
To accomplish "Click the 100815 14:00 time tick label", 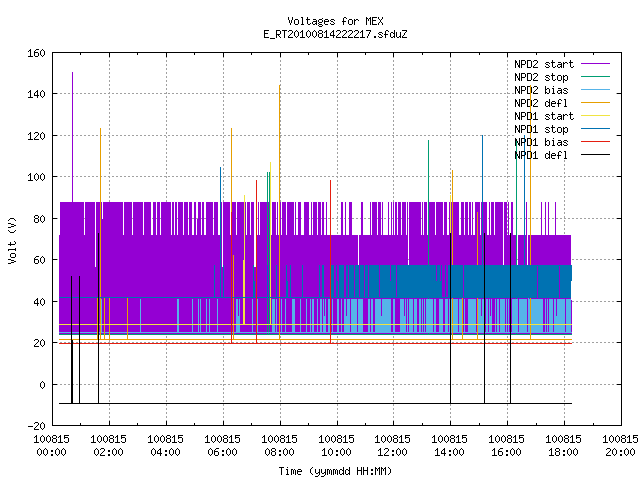I will [449, 446].
